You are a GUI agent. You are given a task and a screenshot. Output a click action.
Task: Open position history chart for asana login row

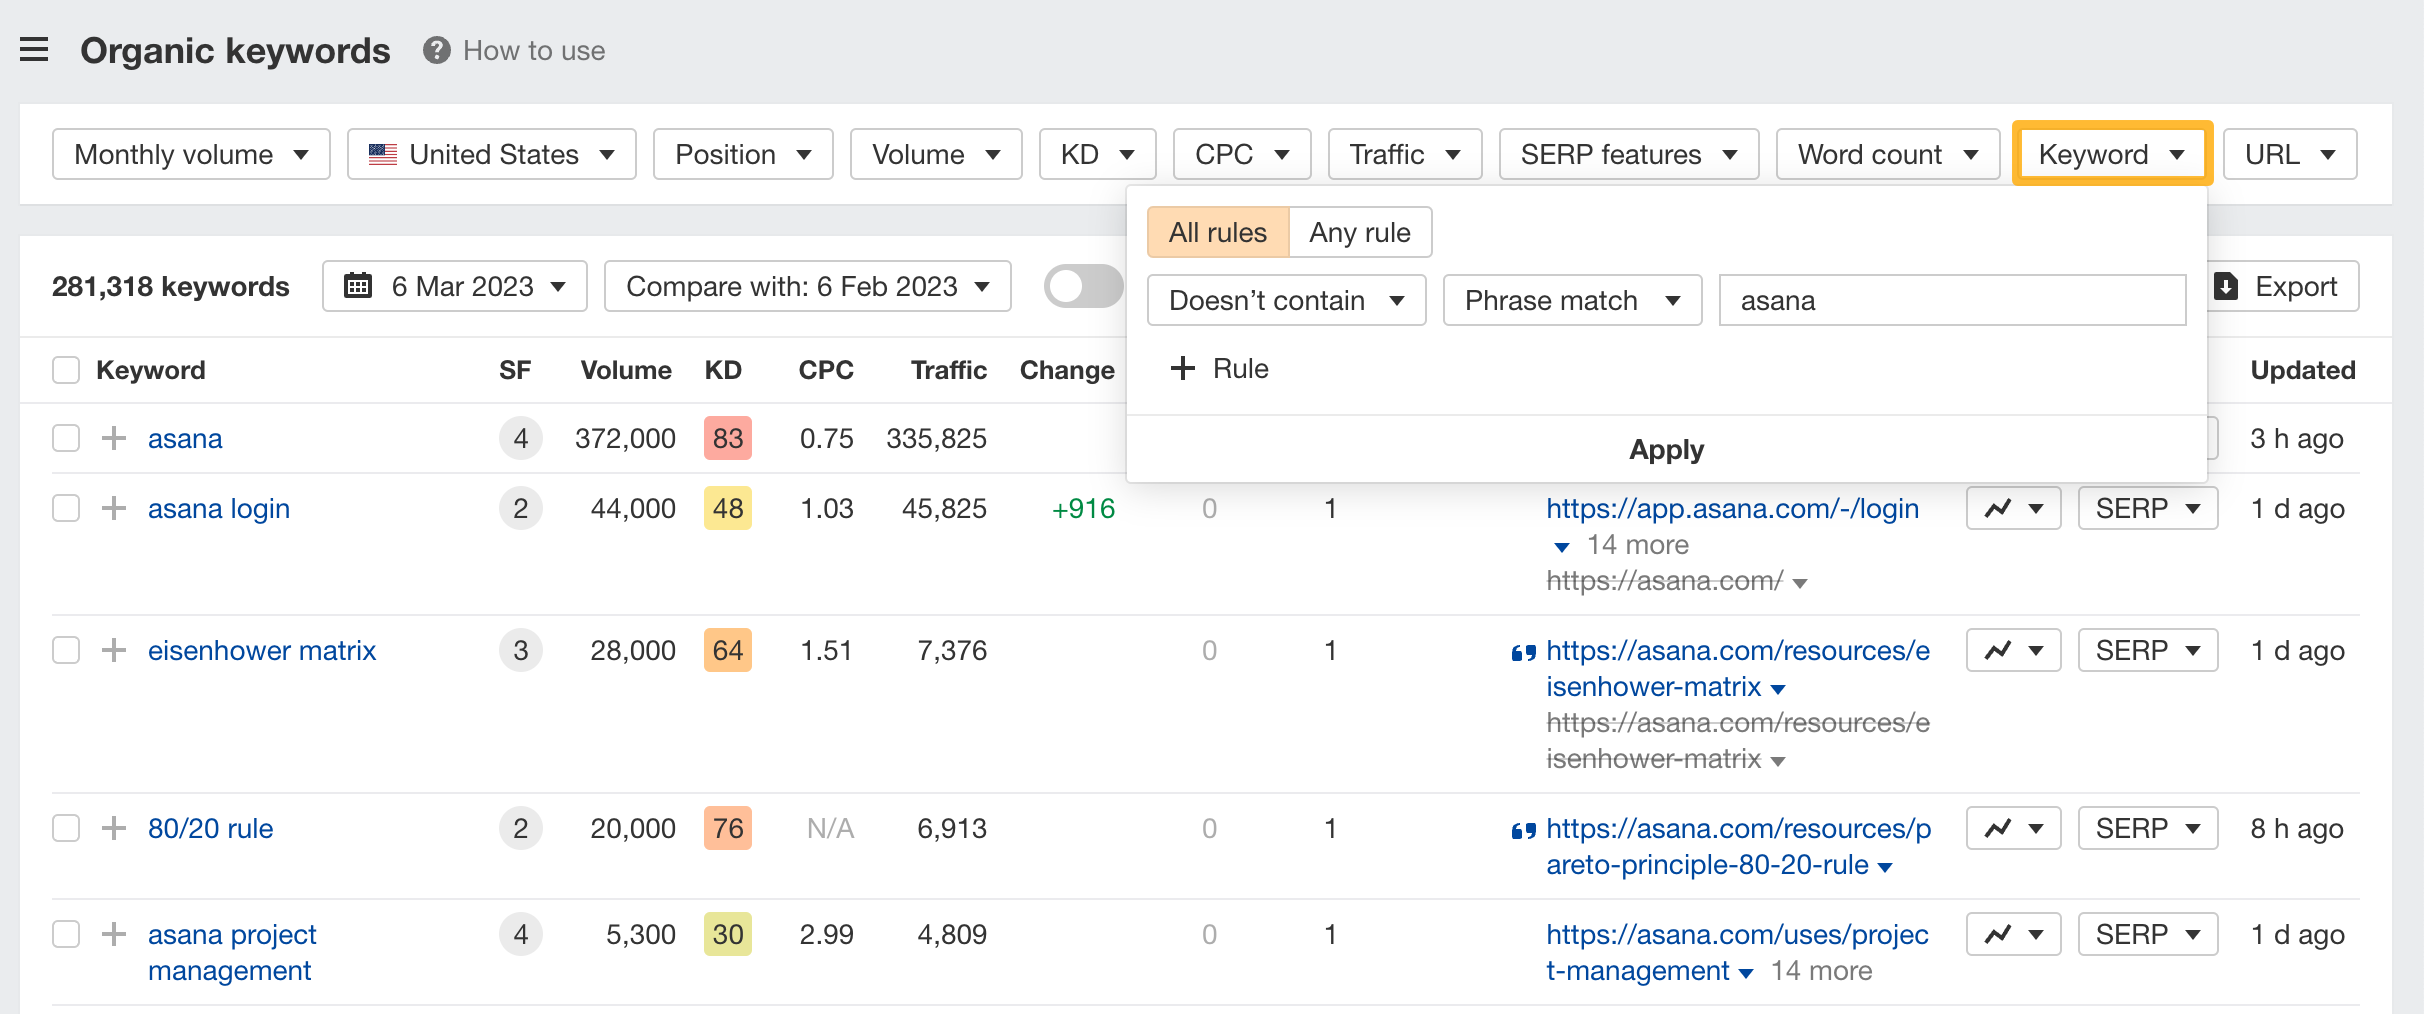point(2013,508)
